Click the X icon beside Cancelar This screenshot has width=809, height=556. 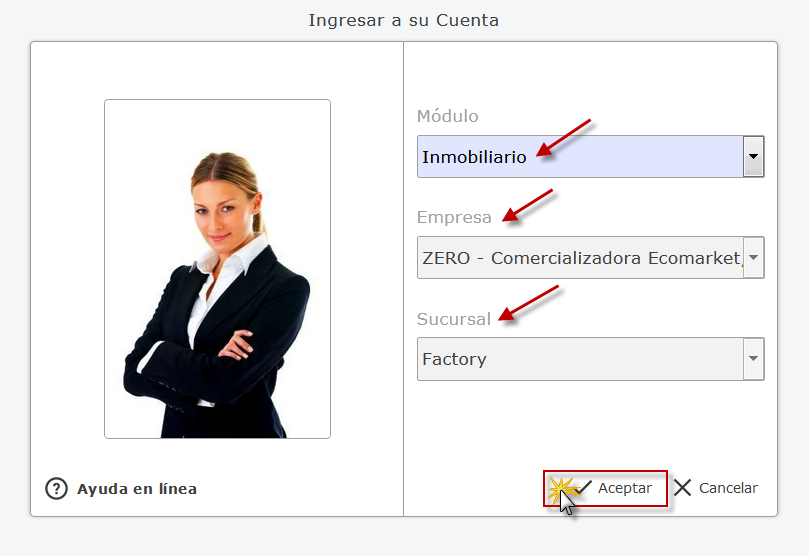point(682,487)
